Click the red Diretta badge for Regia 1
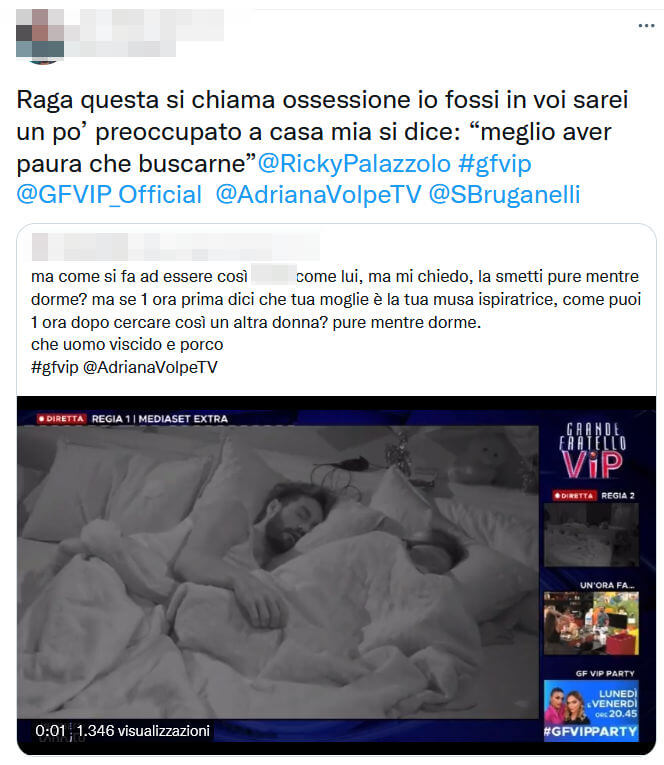 pyautogui.click(x=61, y=419)
